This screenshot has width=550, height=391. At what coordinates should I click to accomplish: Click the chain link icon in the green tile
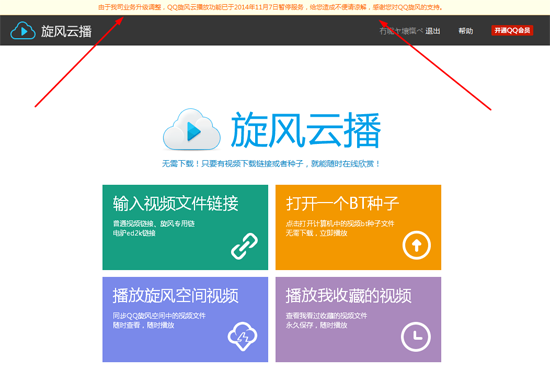pos(244,246)
